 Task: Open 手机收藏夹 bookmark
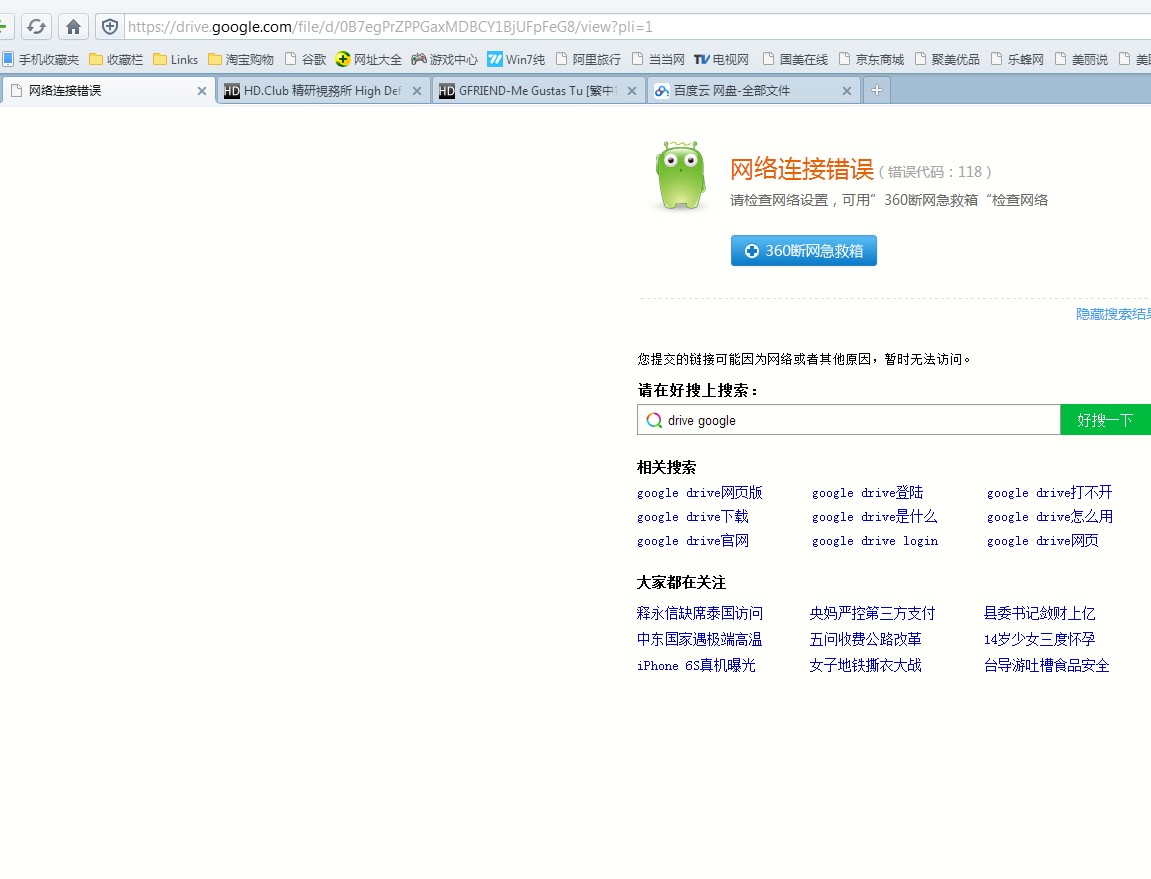pyautogui.click(x=41, y=59)
